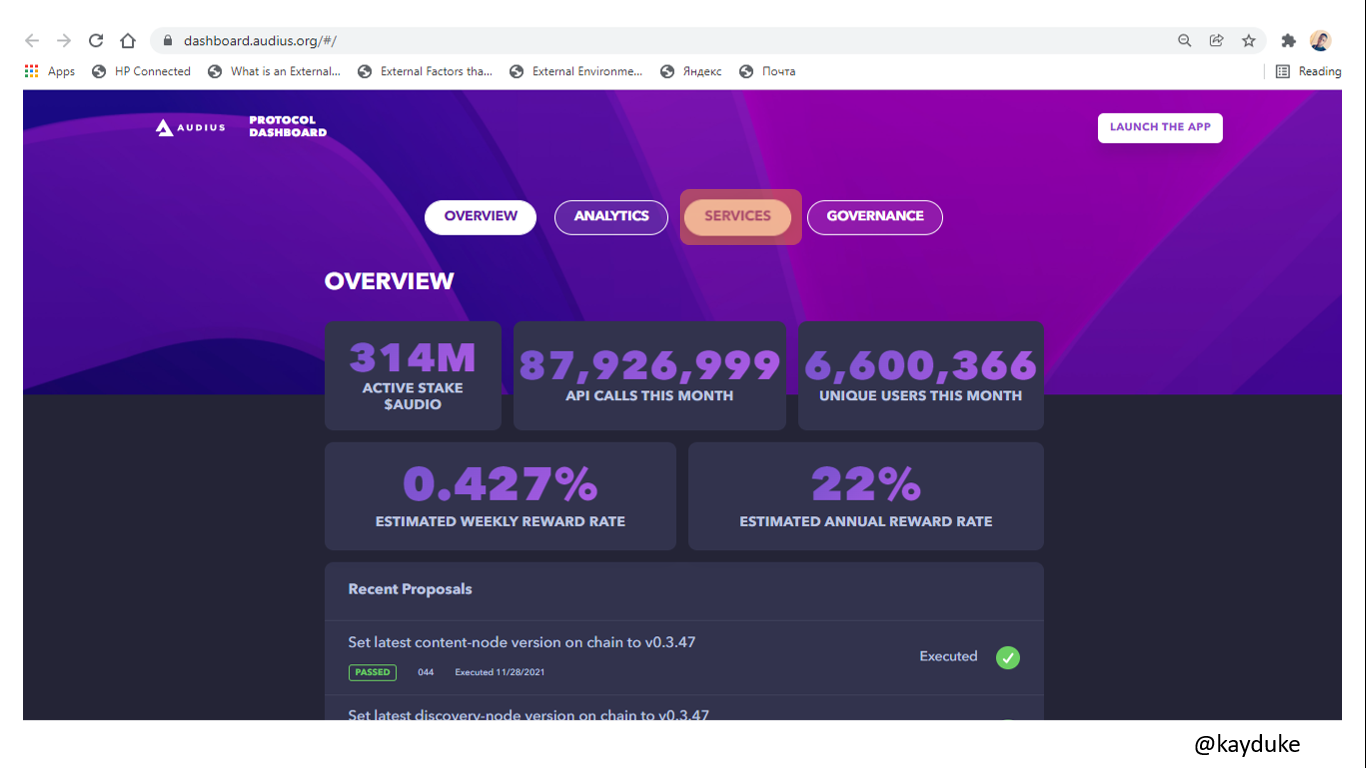Click the 'UNIQUE USERS THIS MONTH' label
The image size is (1366, 768).
tap(921, 395)
